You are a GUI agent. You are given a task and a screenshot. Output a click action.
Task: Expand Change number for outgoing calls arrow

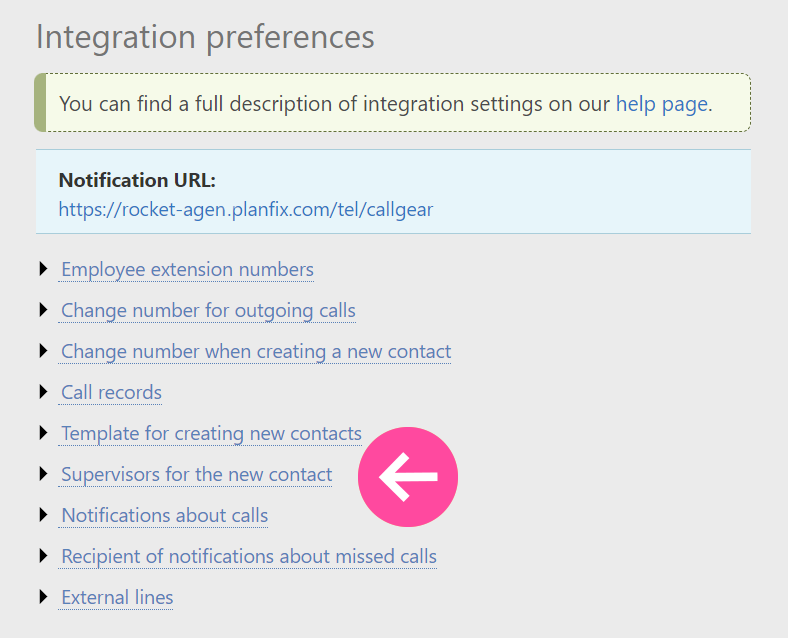[43, 310]
